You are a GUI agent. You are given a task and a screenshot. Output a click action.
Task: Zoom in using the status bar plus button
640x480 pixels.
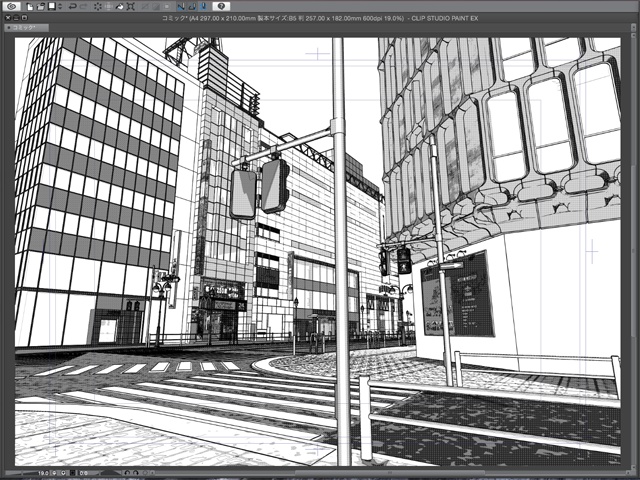point(63,473)
